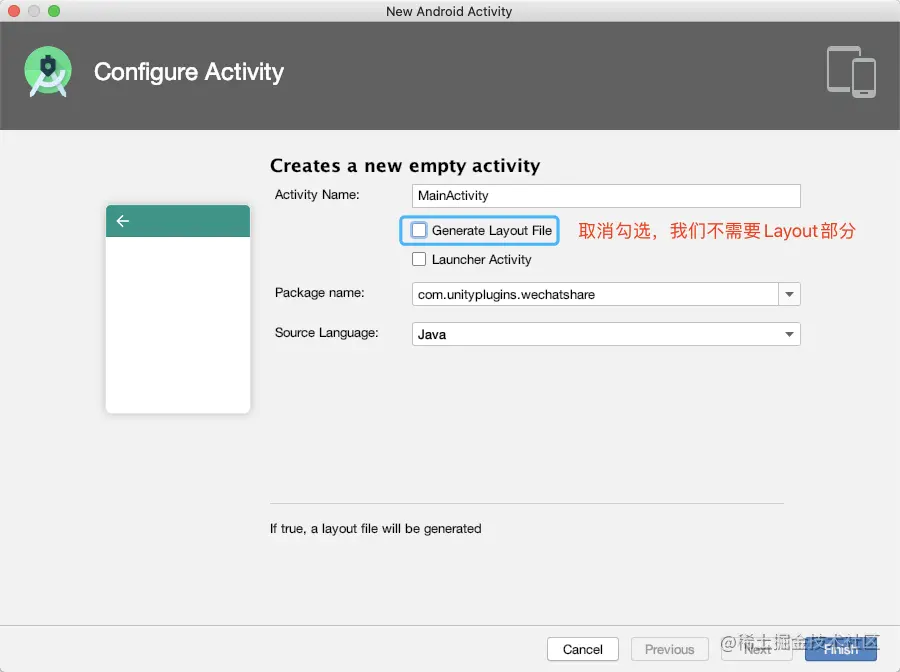
Task: Click the 'New Android Activity' window title
Action: [449, 11]
